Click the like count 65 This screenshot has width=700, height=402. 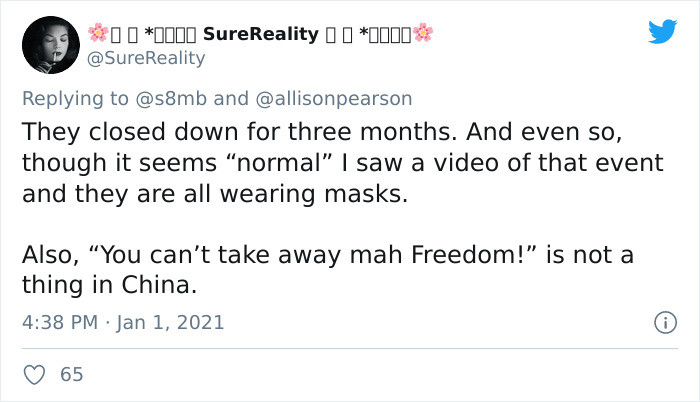[x=72, y=374]
